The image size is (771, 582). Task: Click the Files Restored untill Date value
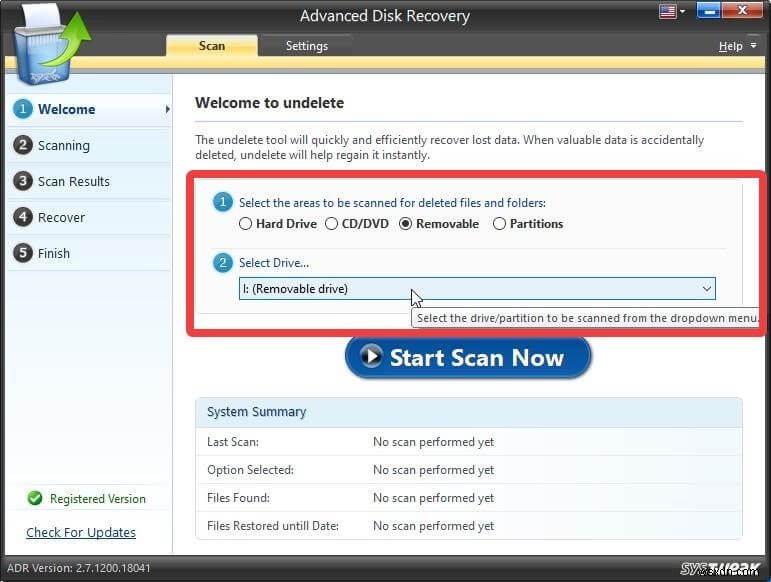click(x=433, y=526)
